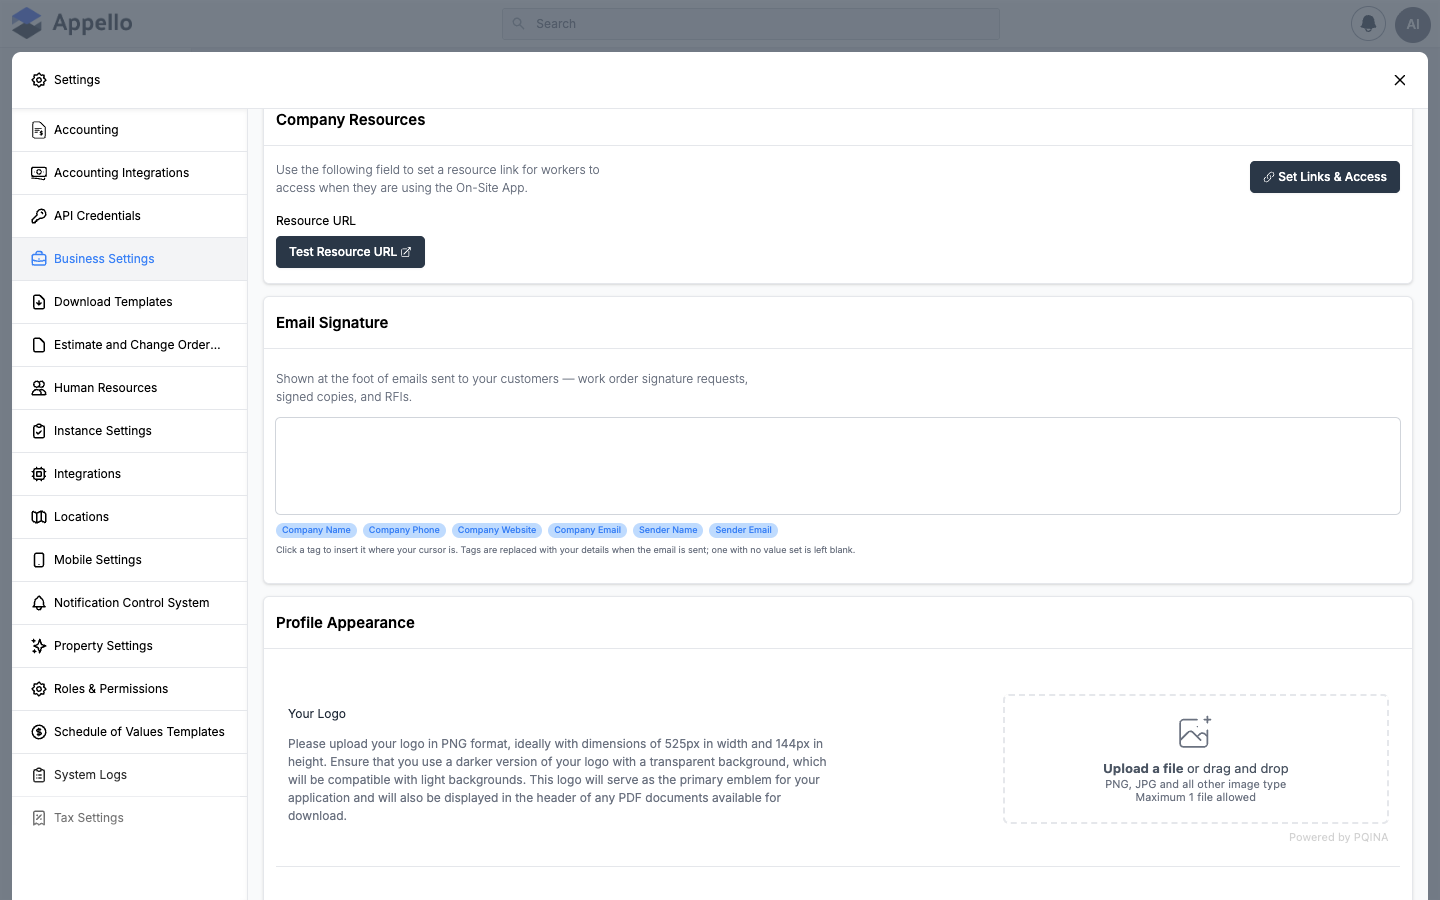Click the Accounting Integrations icon

click(x=39, y=173)
